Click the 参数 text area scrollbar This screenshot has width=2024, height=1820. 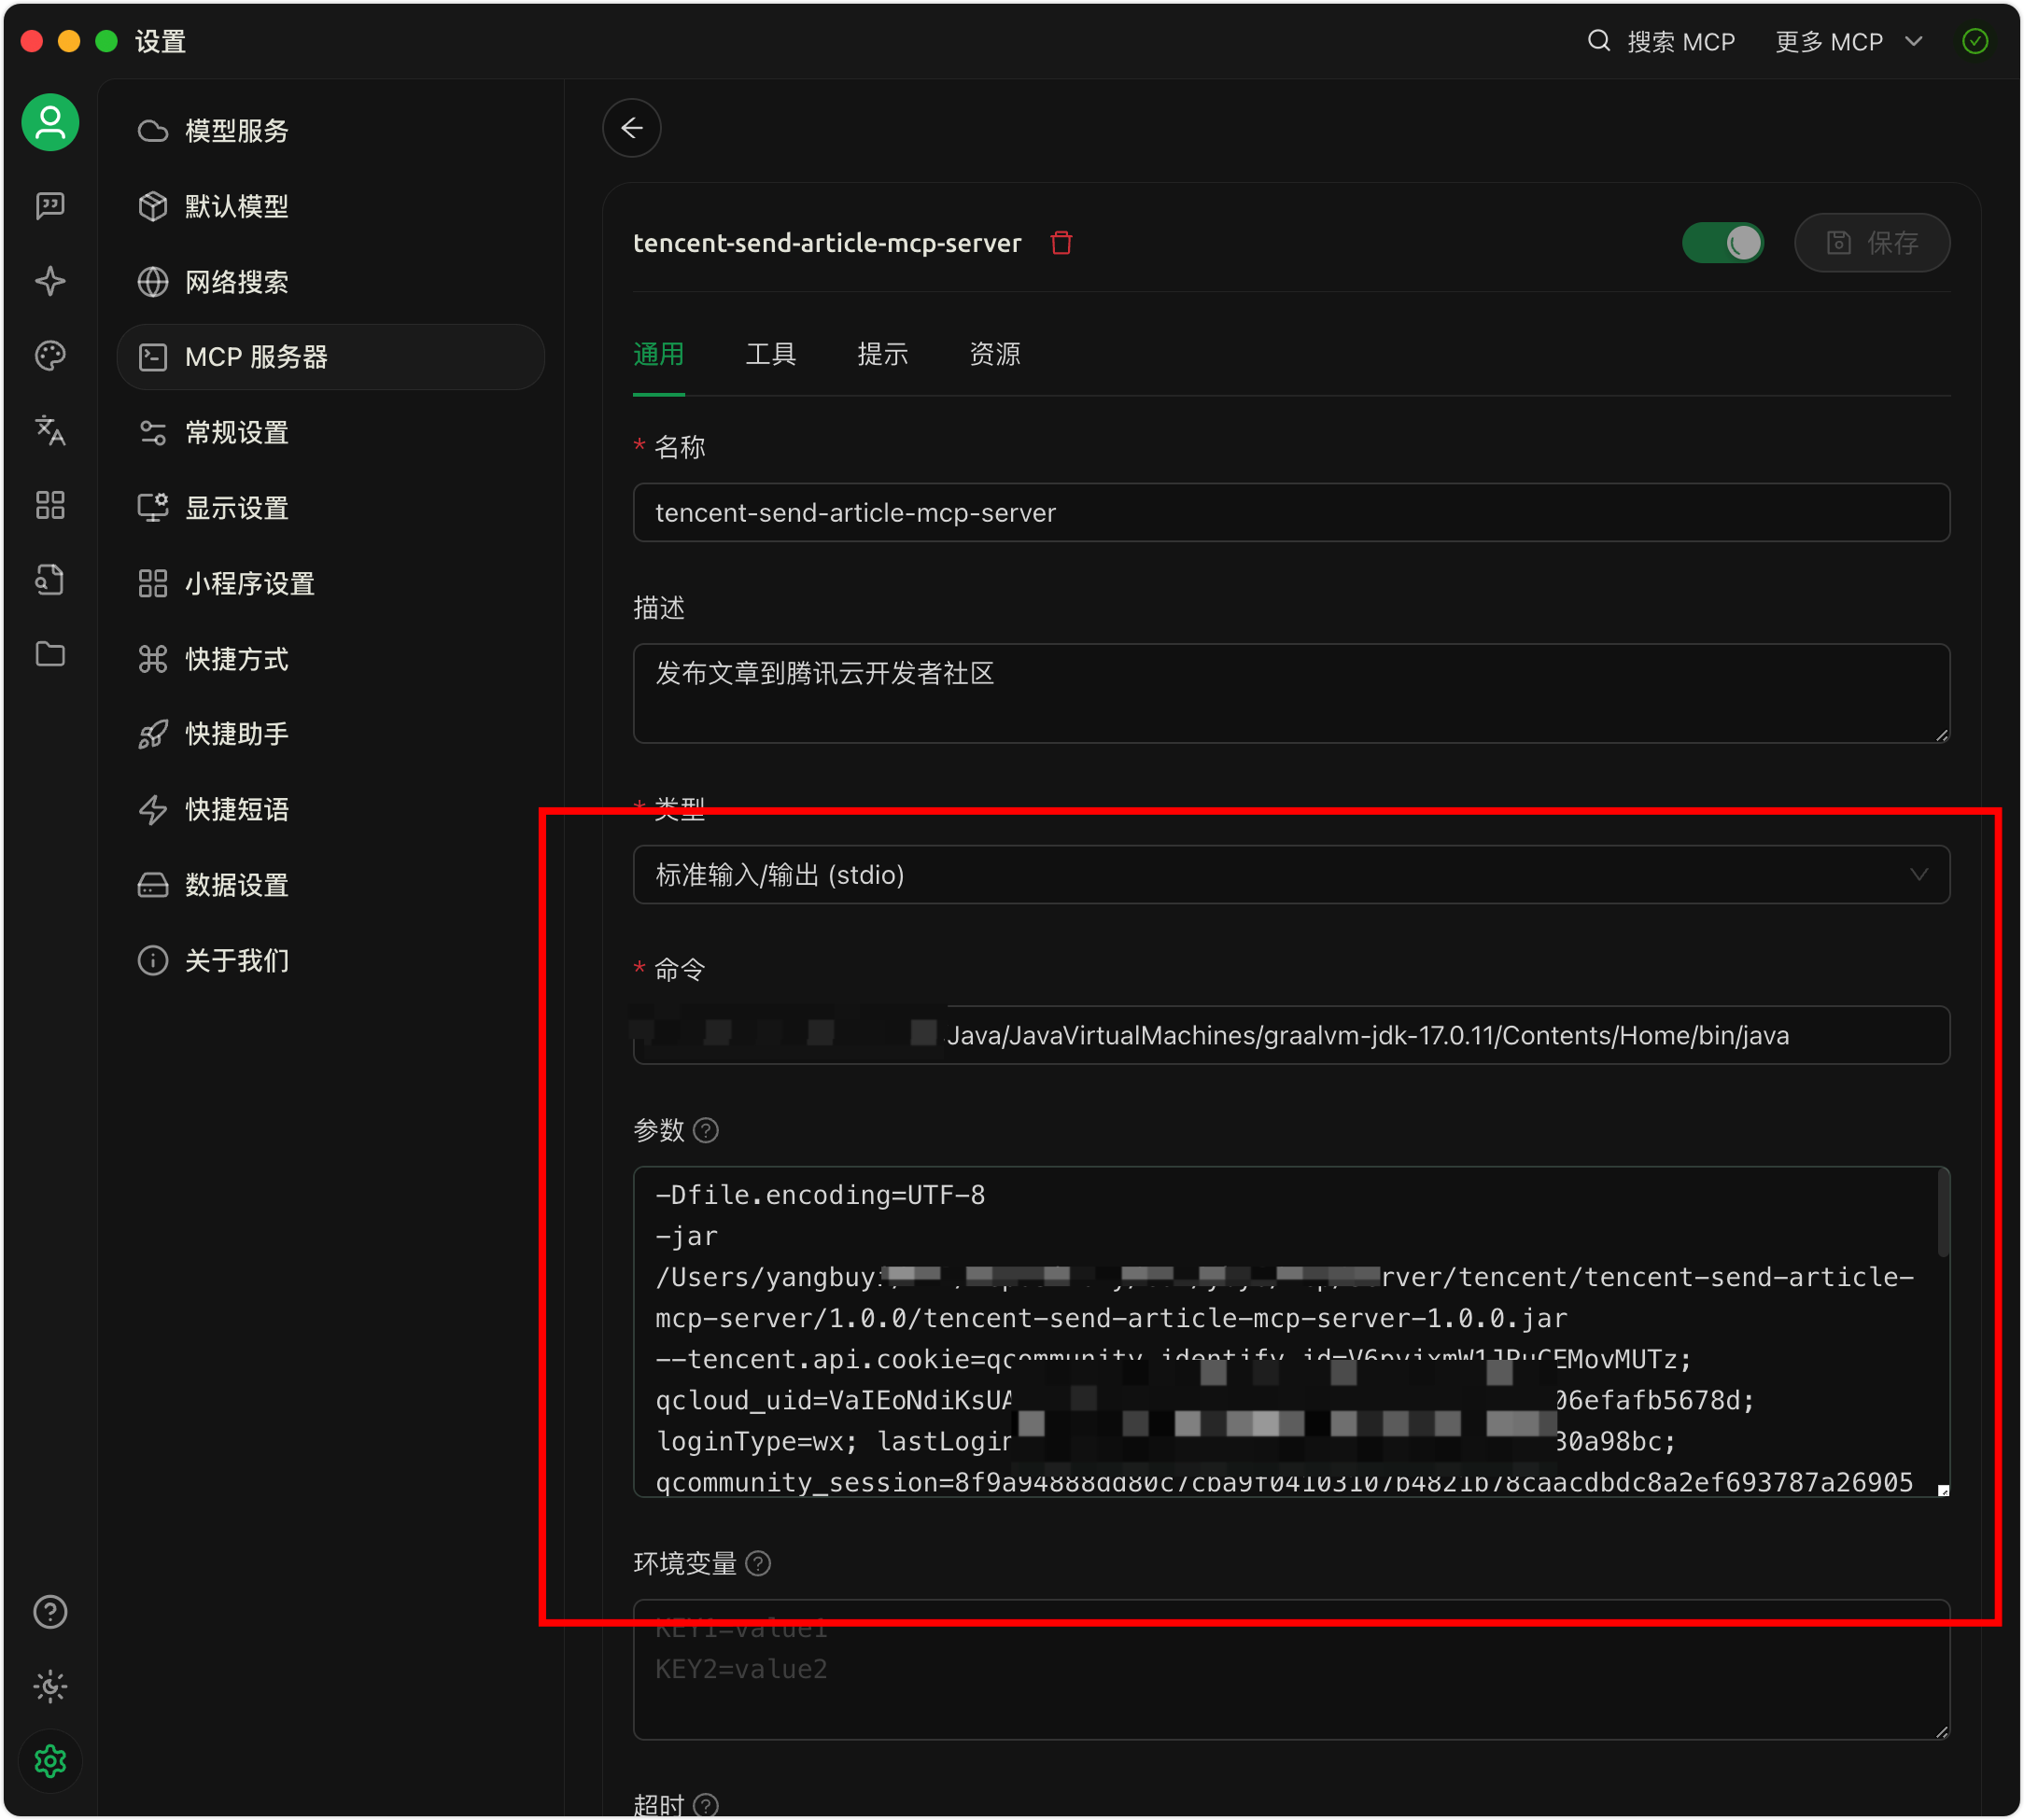click(1944, 1214)
